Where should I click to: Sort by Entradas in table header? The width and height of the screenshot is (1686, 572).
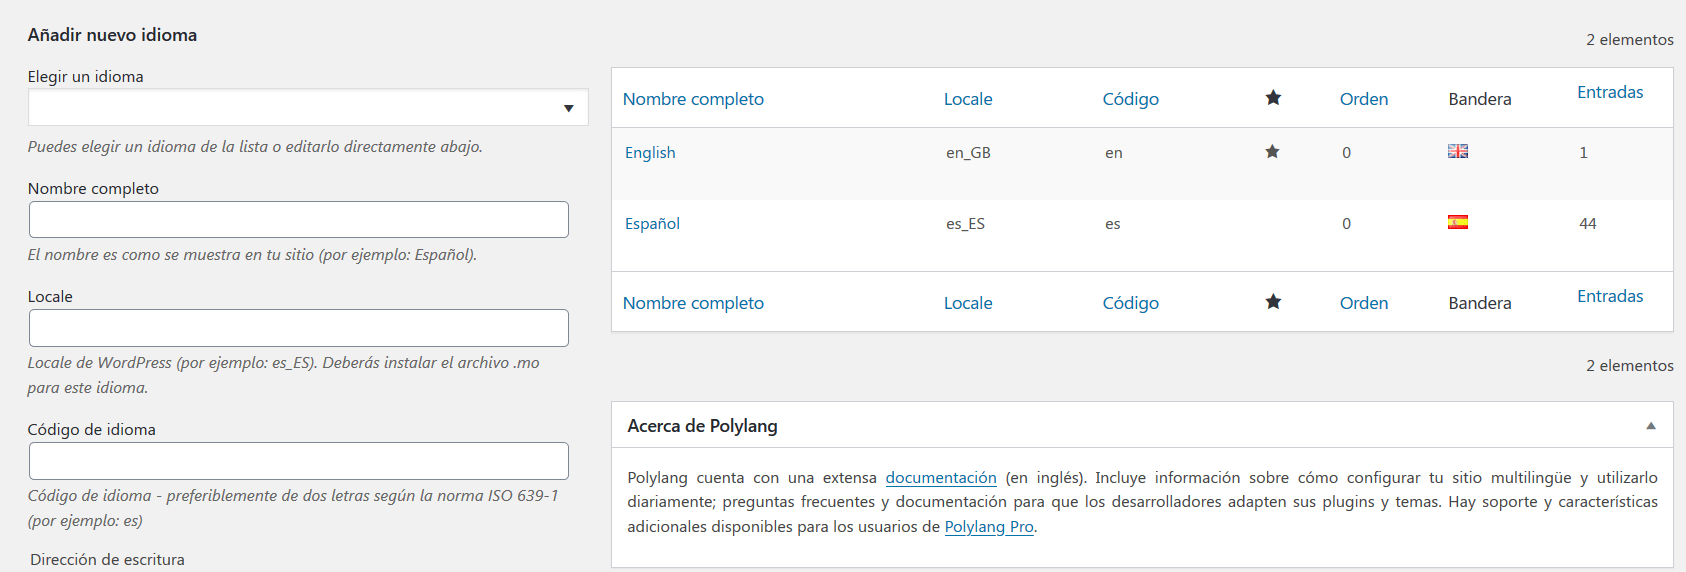click(x=1610, y=92)
